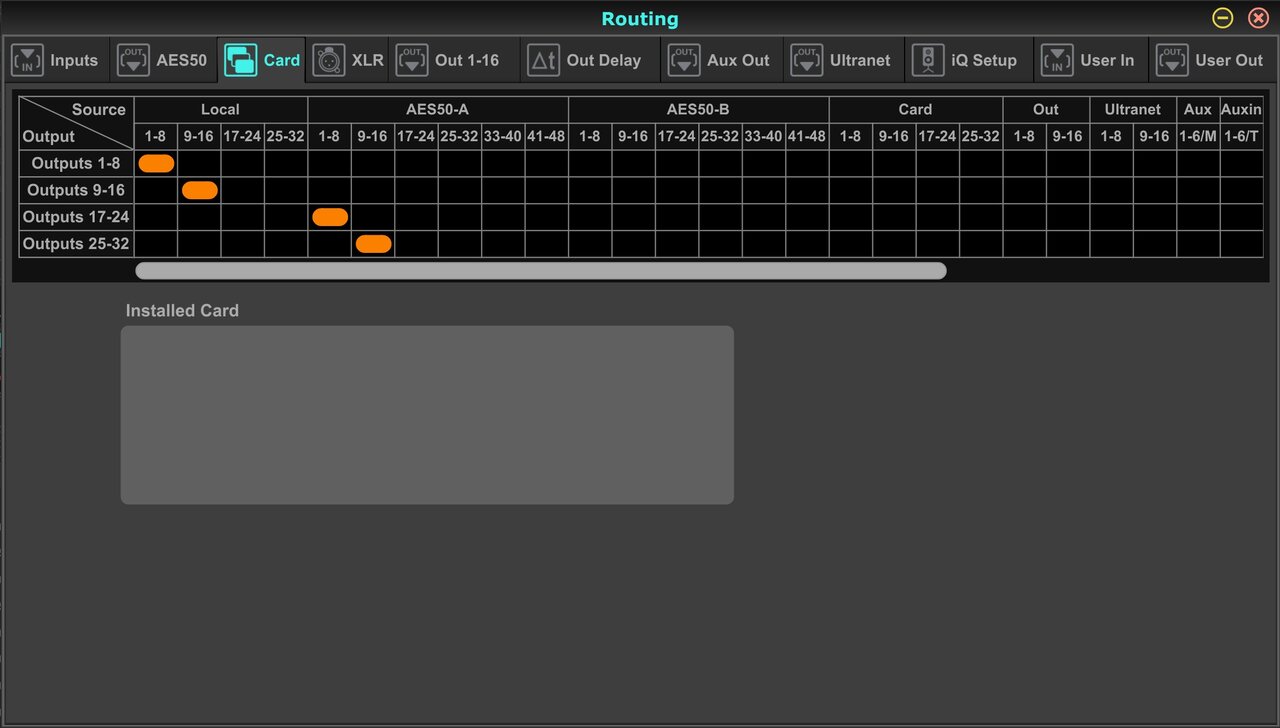The image size is (1280, 728).
Task: Switch to the Out Delay tab label
Action: pos(604,60)
